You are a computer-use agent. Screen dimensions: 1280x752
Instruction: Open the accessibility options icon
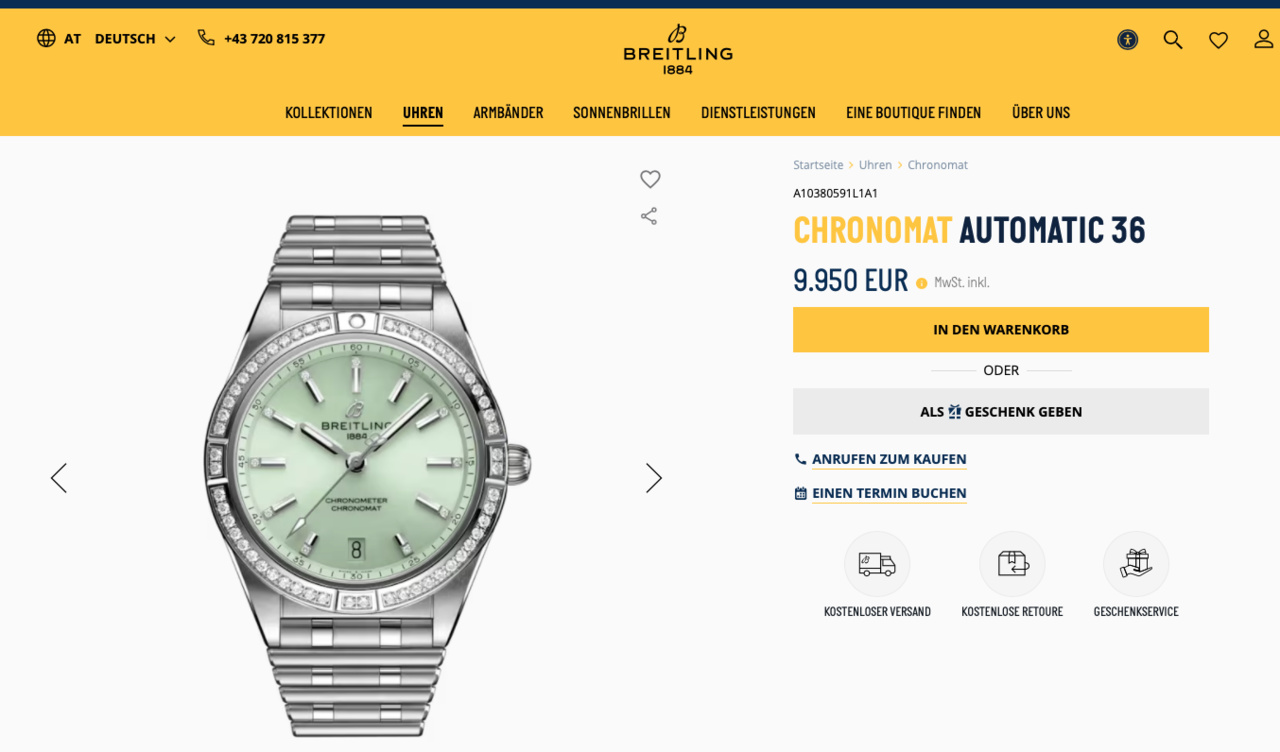tap(1127, 40)
